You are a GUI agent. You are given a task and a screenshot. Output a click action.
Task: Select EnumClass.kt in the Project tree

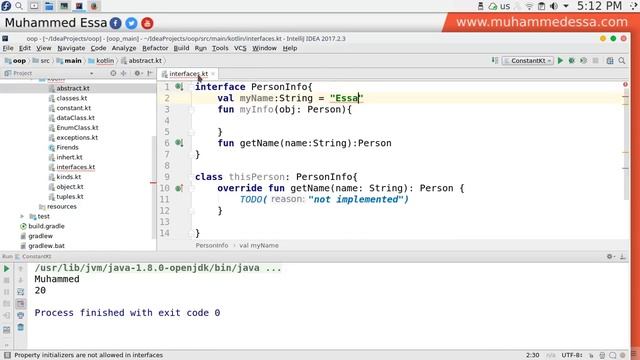tap(77, 127)
